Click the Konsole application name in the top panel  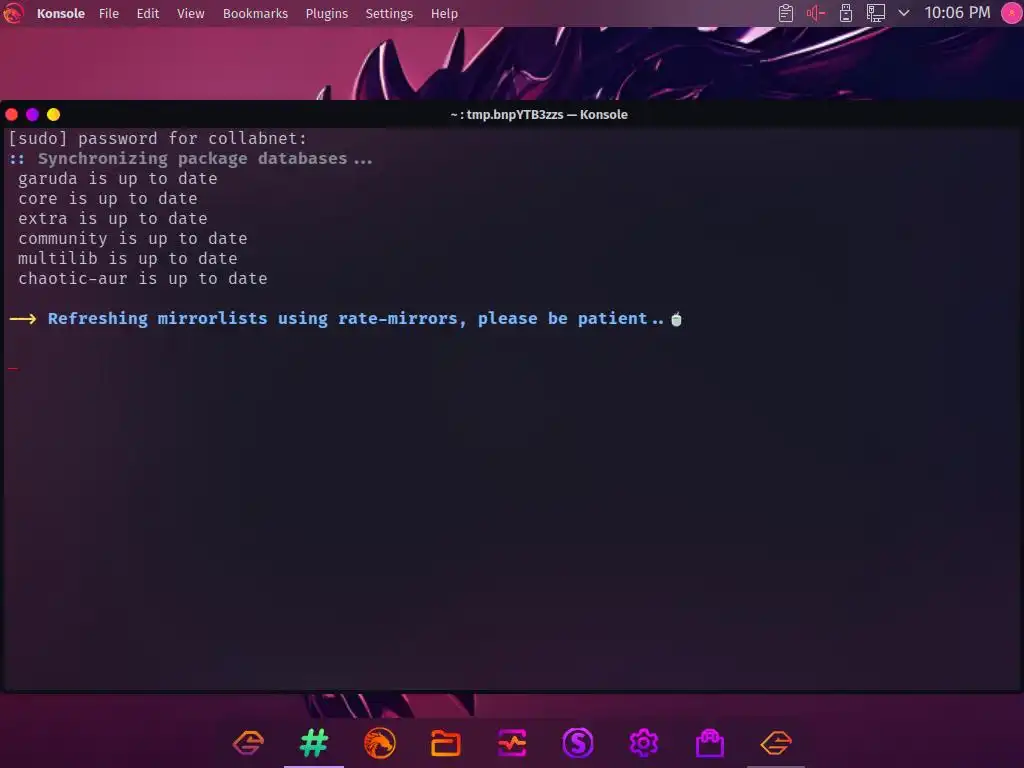pos(61,14)
